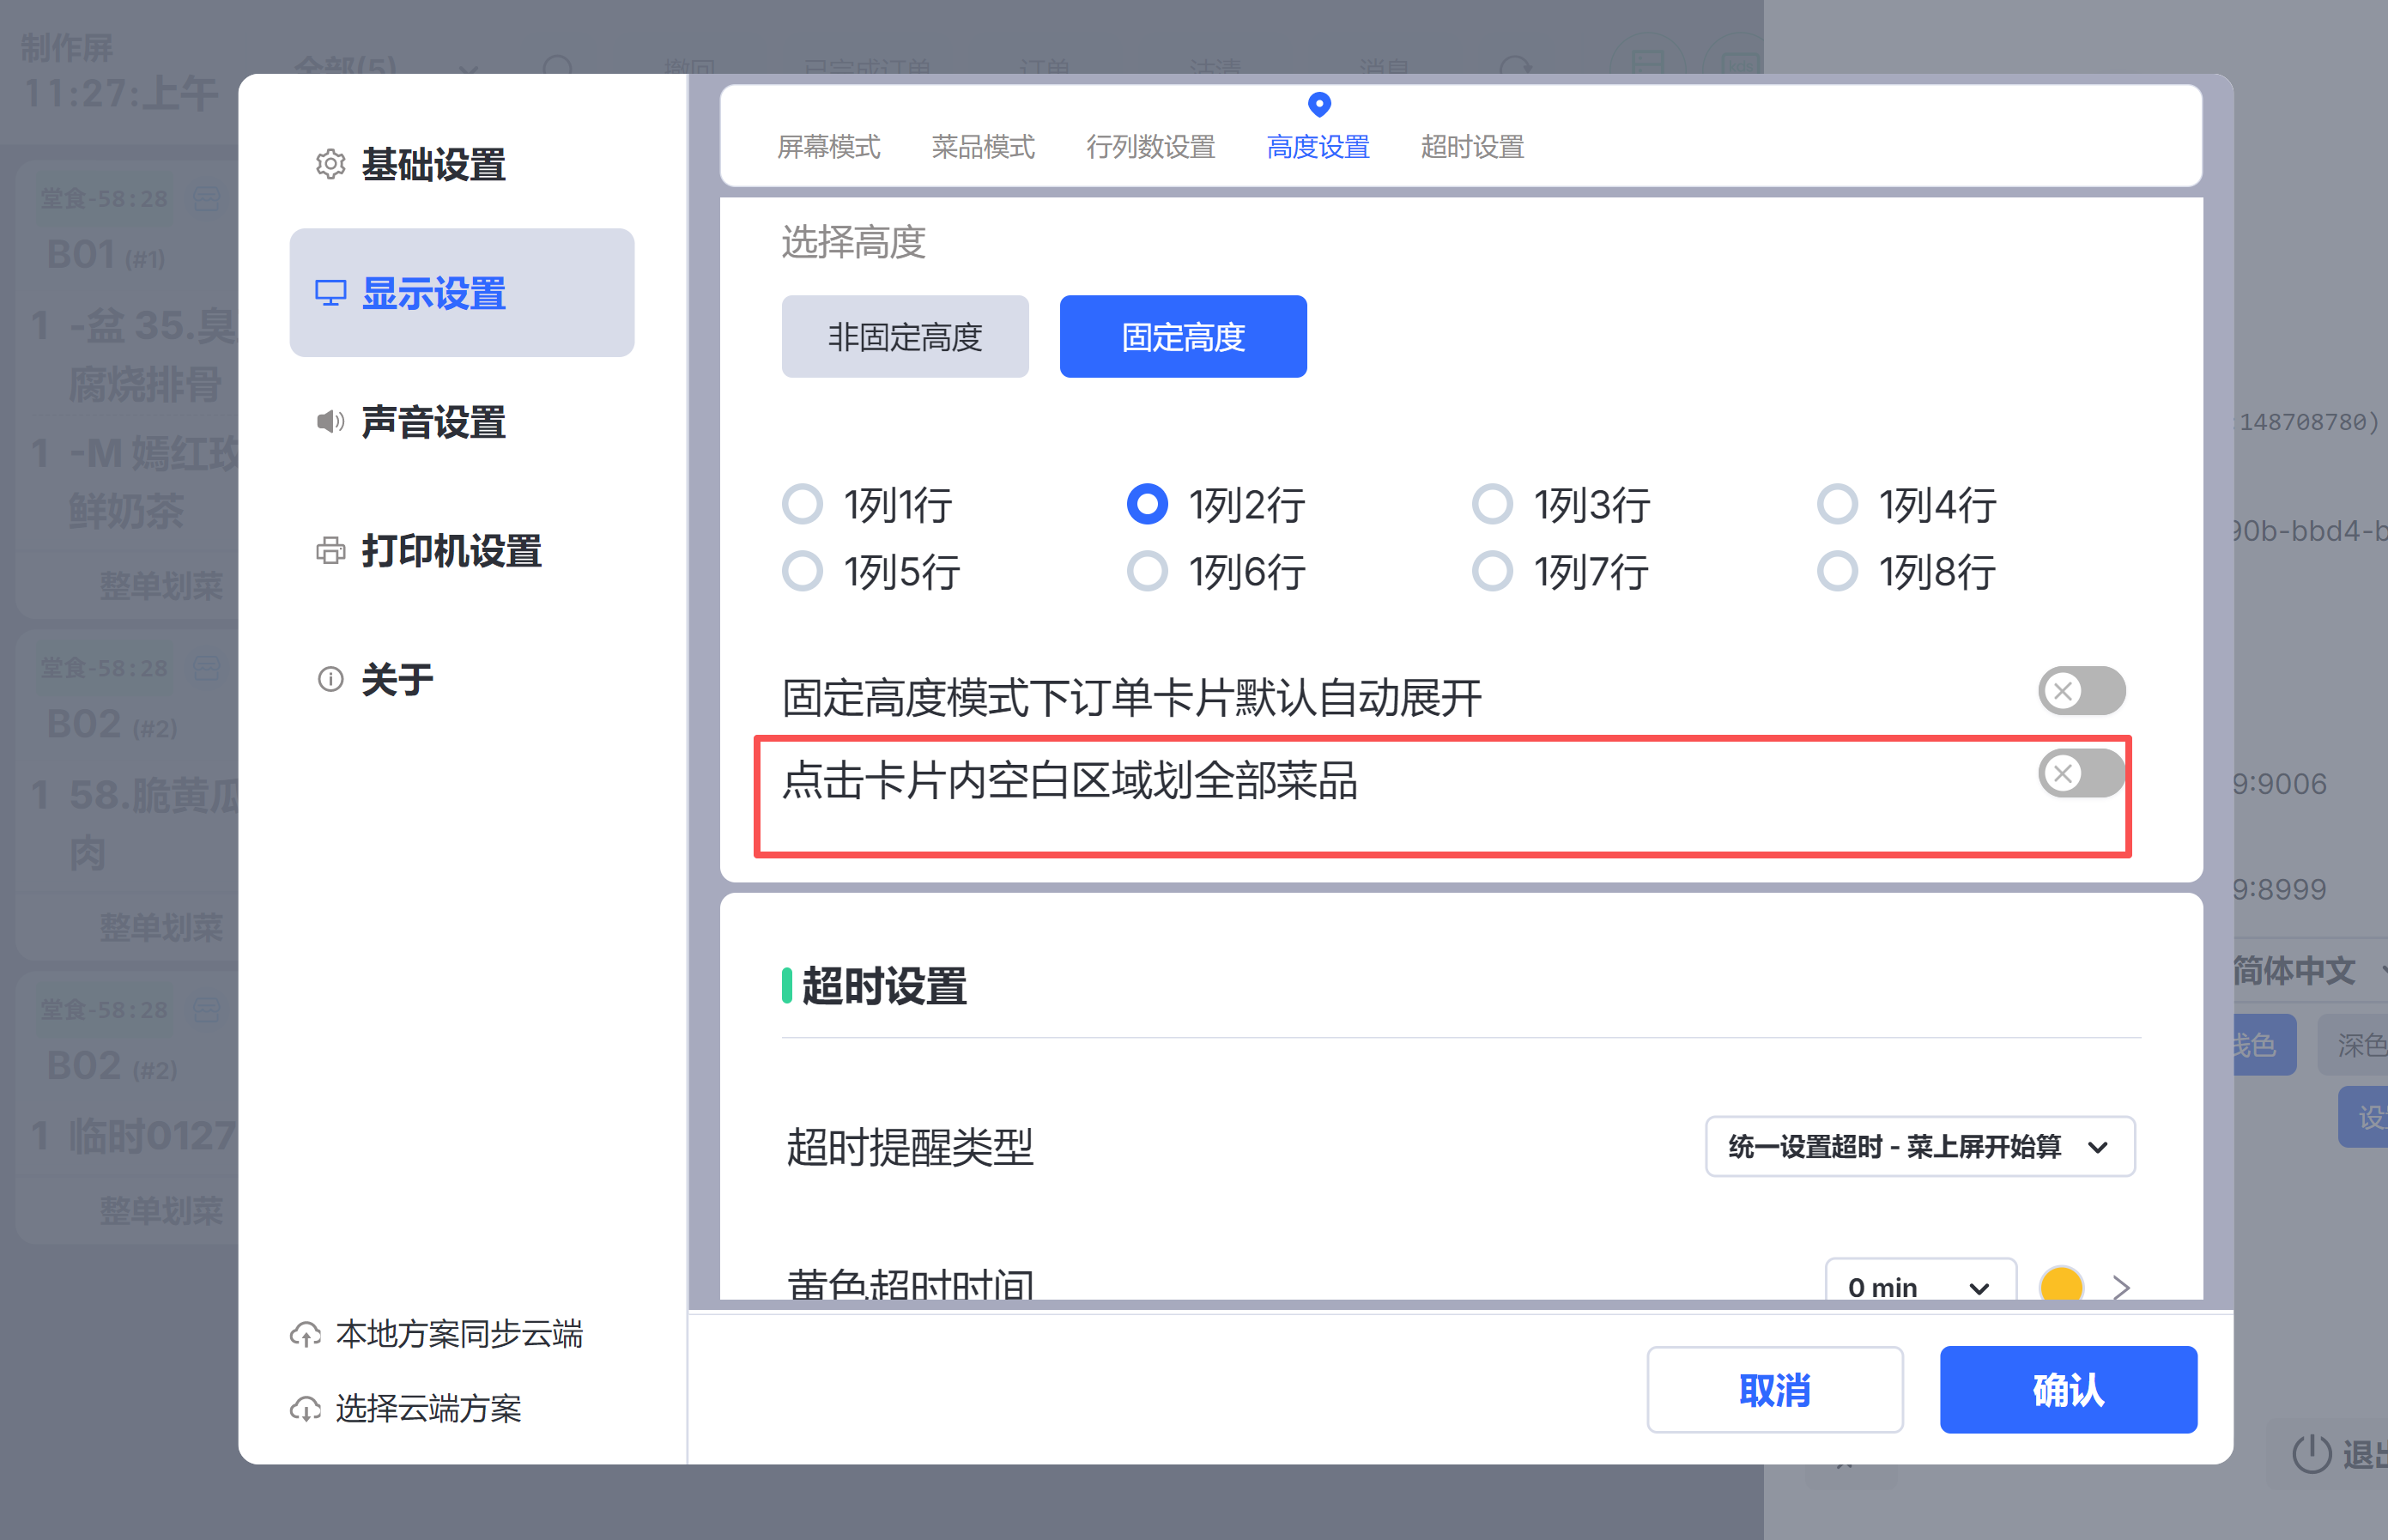Switch to the 超时设置 tab
This screenshot has width=2388, height=1540.
pos(1472,147)
